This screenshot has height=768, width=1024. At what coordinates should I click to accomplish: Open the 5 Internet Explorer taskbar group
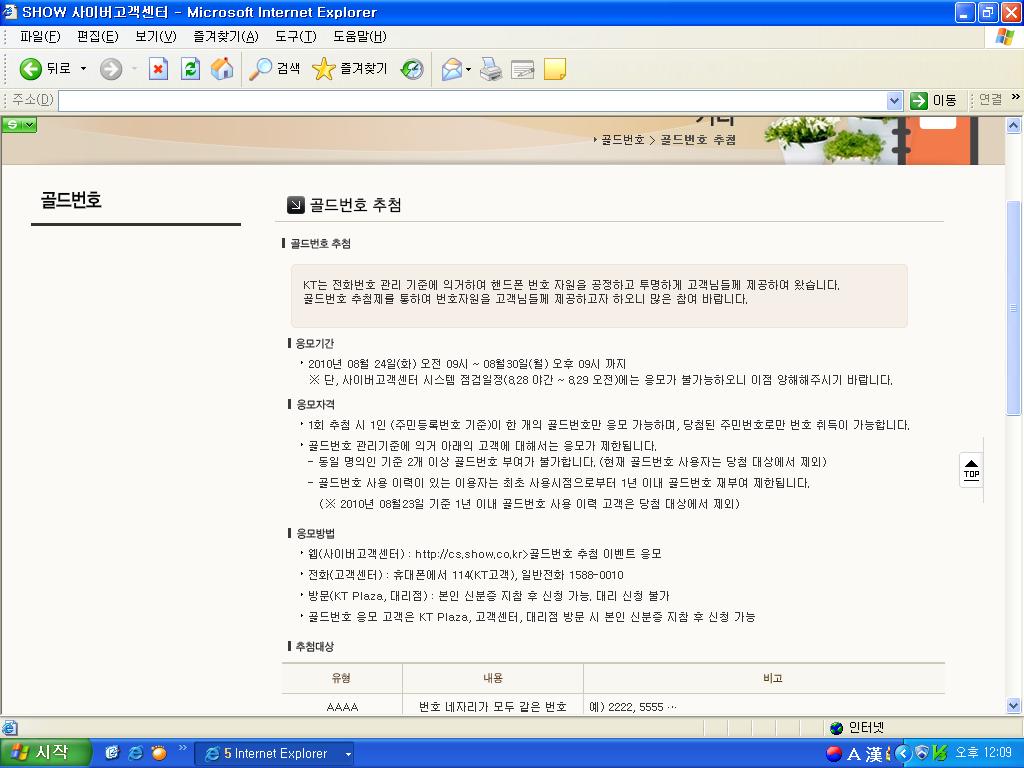point(276,754)
